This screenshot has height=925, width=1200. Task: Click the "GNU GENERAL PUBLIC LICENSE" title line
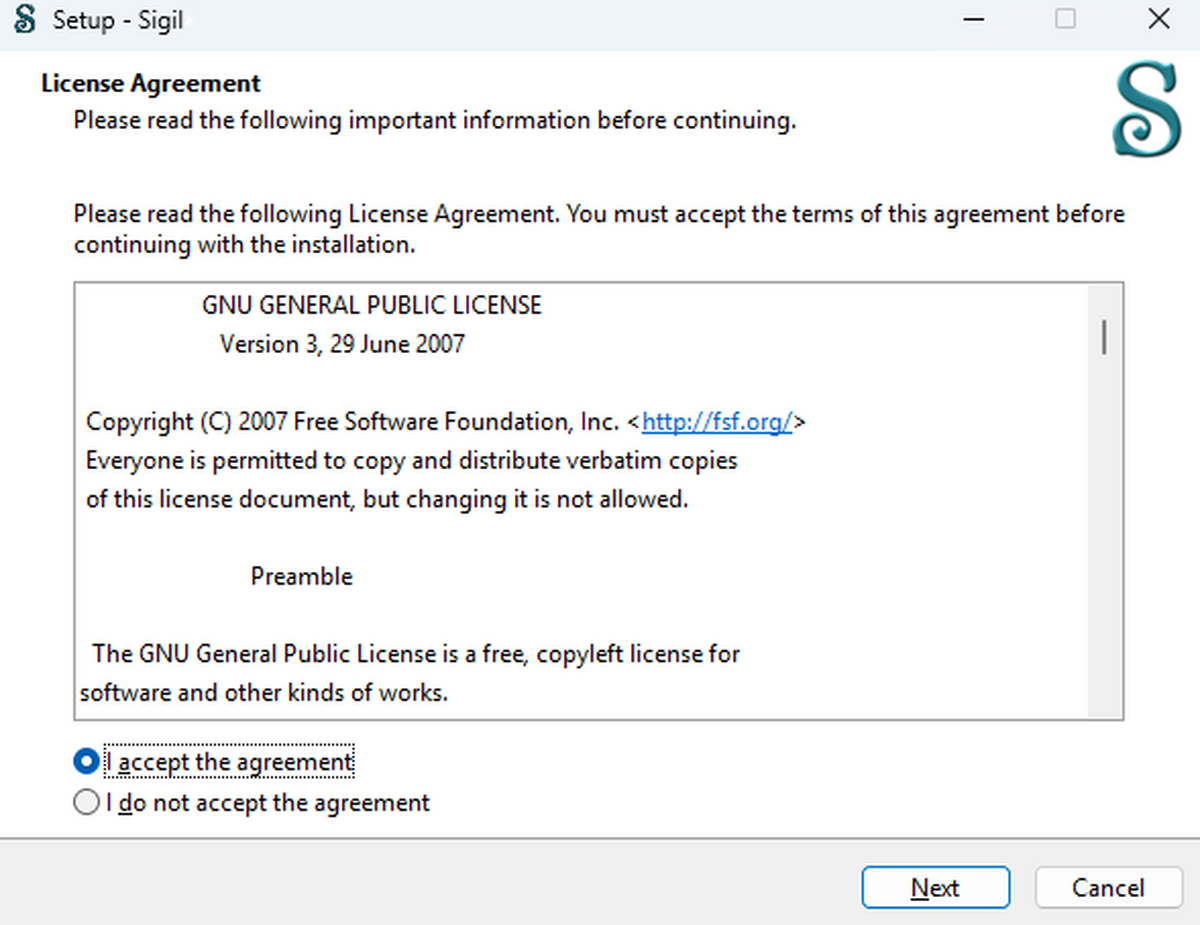tap(372, 305)
